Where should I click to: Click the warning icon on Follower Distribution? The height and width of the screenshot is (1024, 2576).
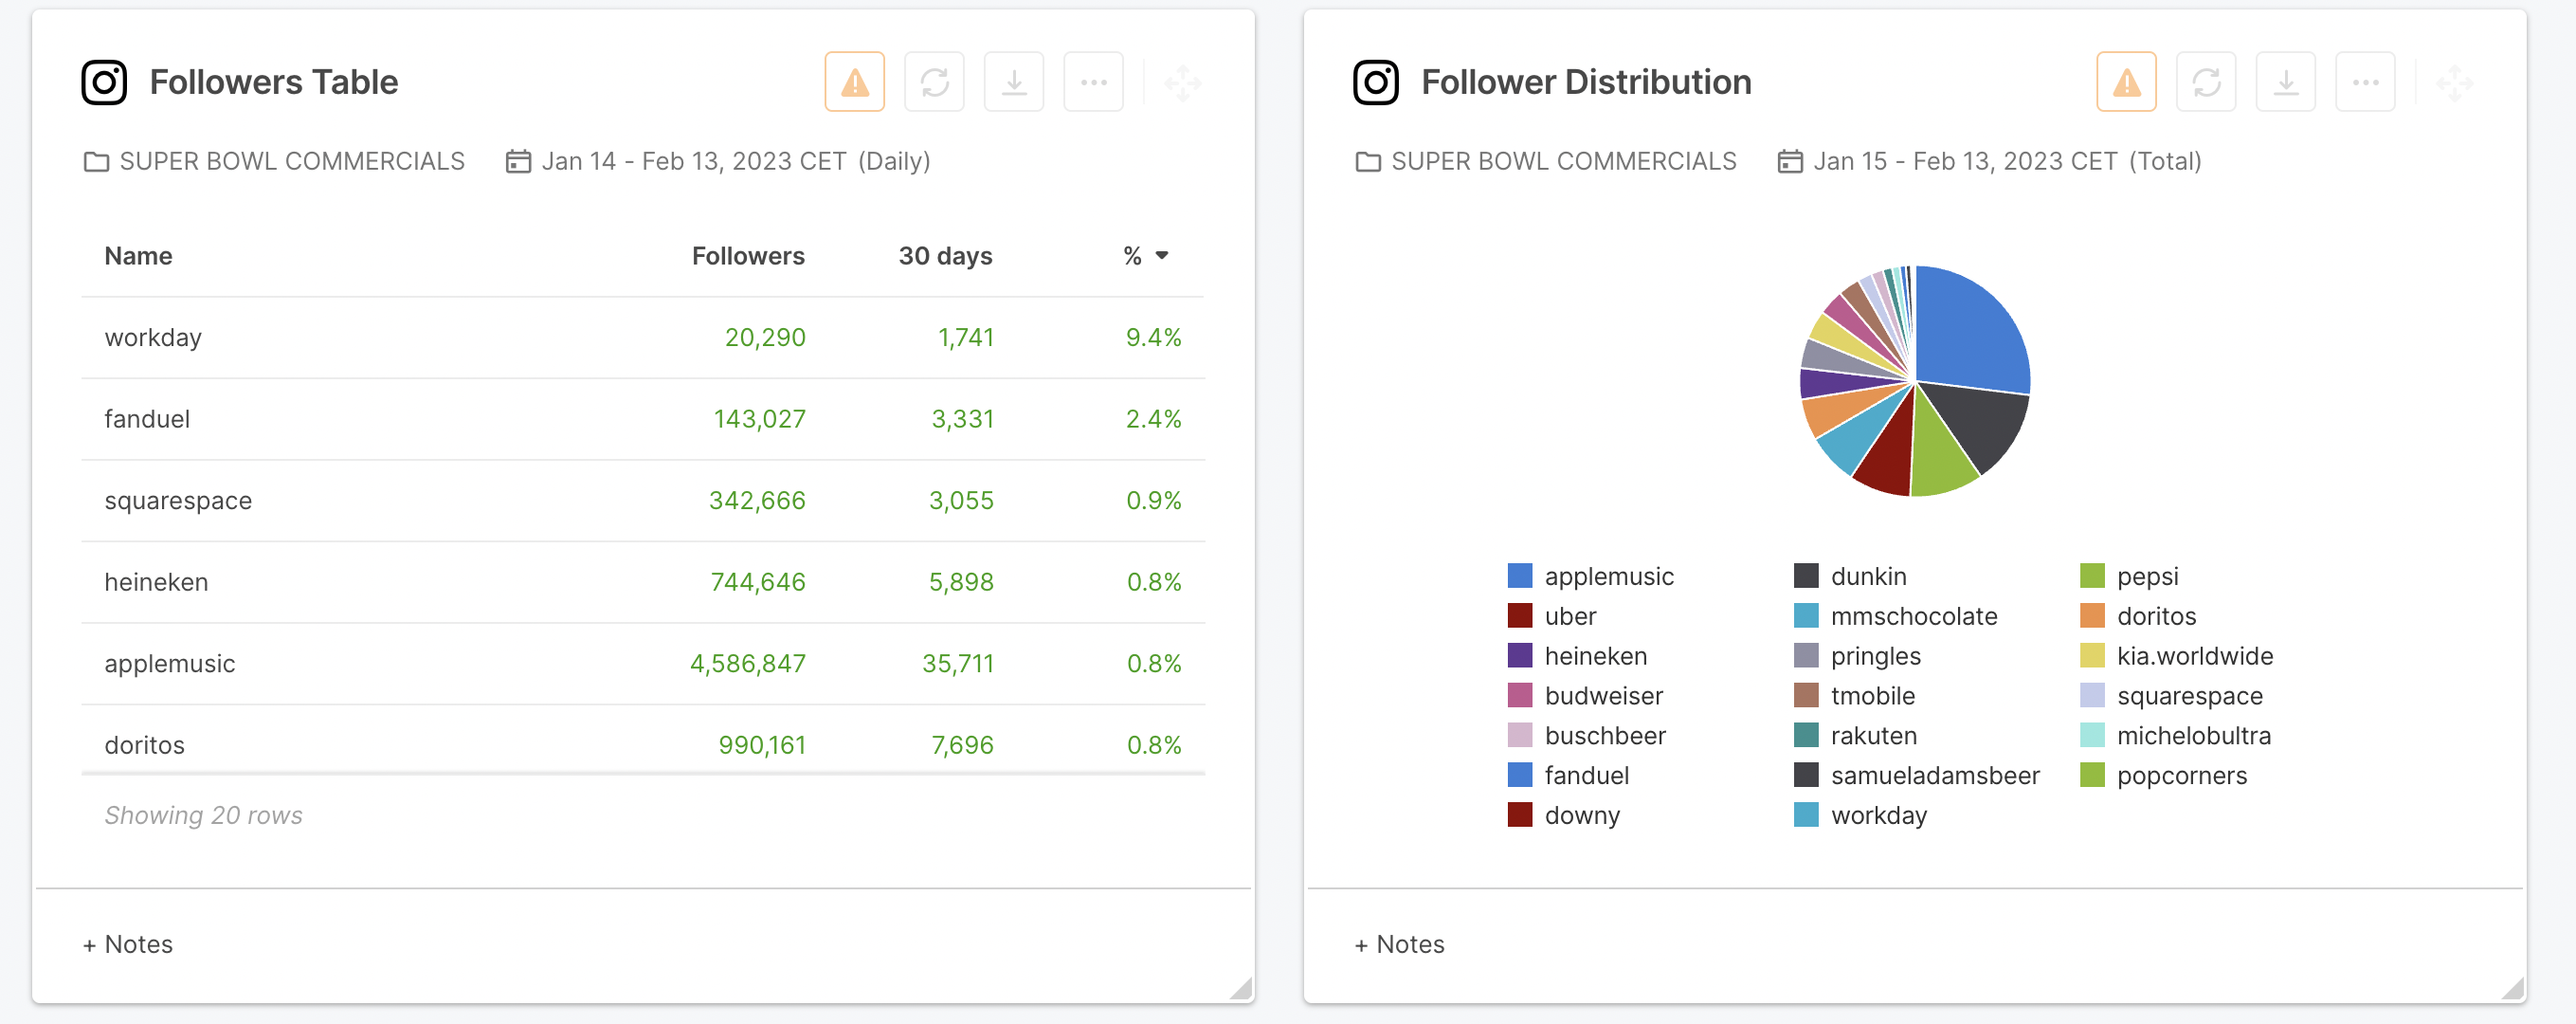(x=2126, y=79)
